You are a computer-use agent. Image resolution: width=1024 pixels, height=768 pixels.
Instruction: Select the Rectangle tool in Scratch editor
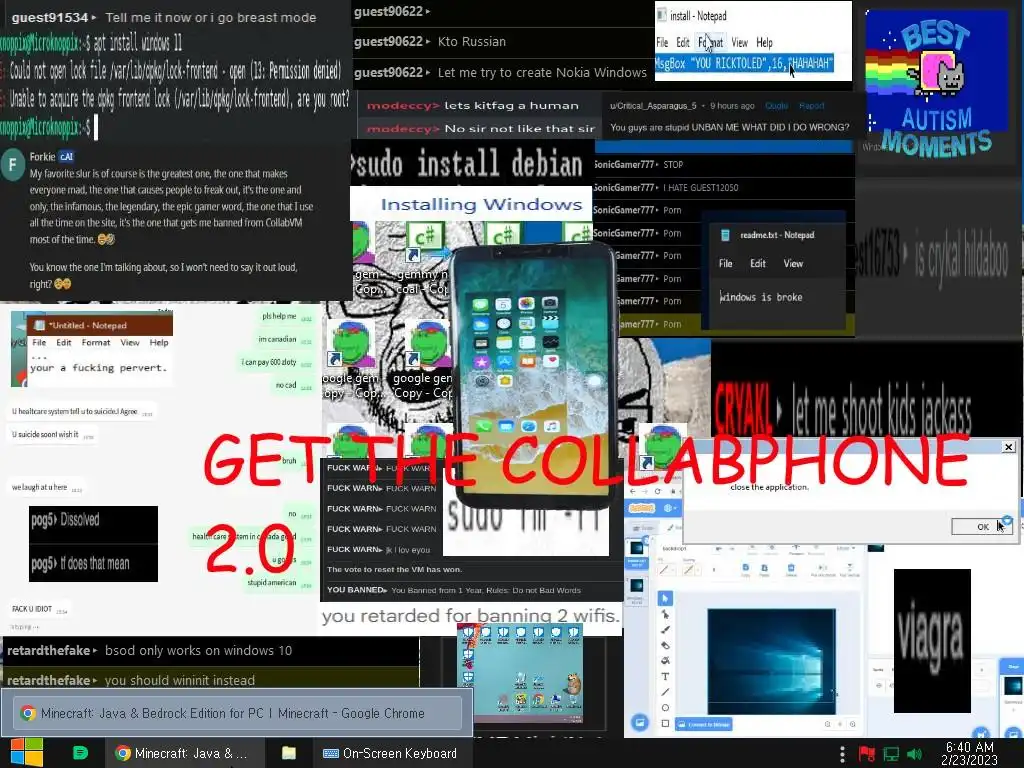665,724
